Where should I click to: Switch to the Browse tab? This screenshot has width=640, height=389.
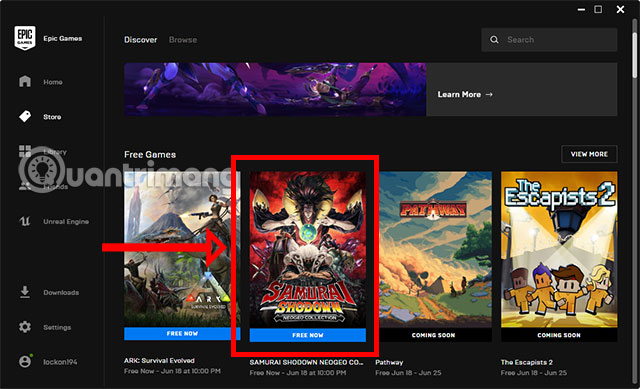[x=183, y=40]
